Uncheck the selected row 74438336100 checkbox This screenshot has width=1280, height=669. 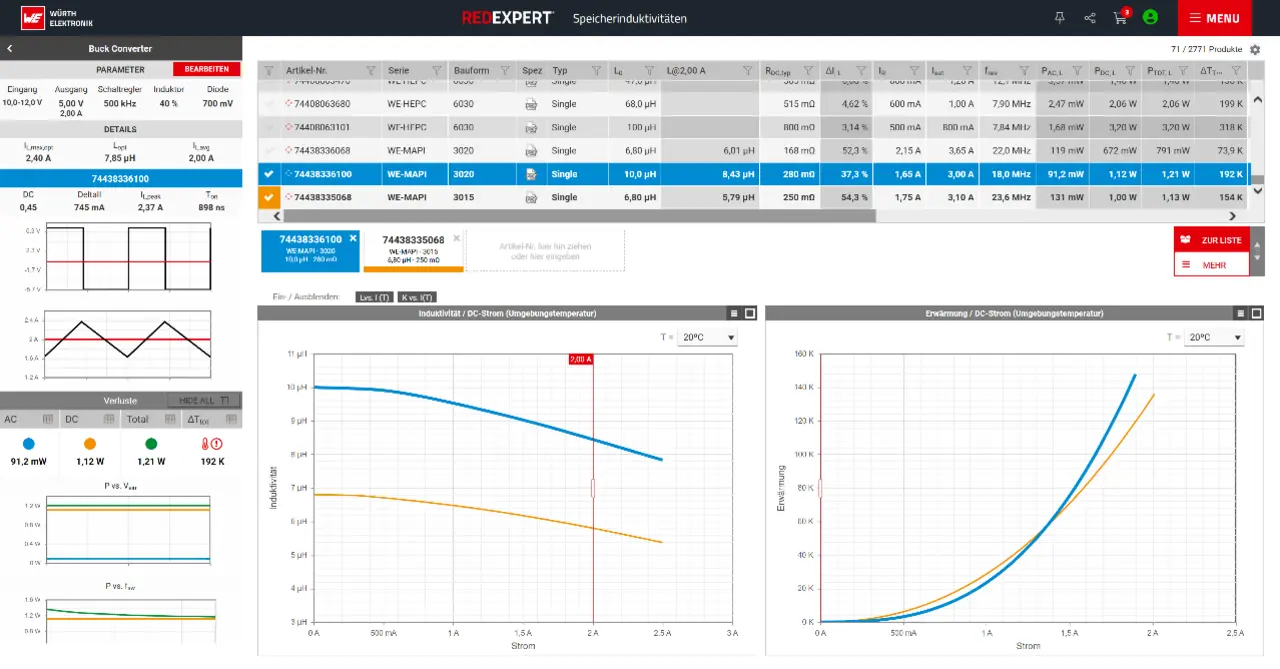tap(268, 174)
